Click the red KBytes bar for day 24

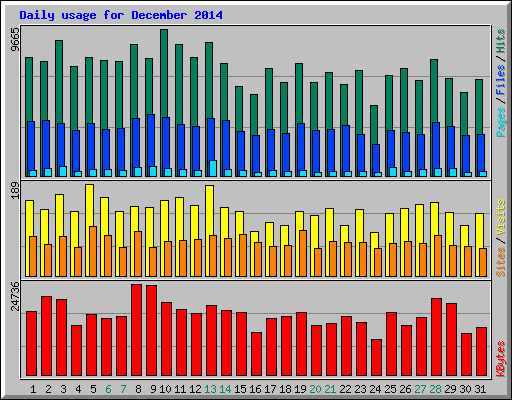(376, 357)
